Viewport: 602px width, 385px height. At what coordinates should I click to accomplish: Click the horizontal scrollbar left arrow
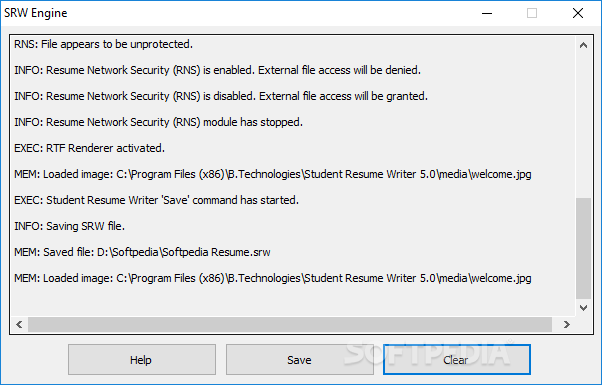pos(19,324)
